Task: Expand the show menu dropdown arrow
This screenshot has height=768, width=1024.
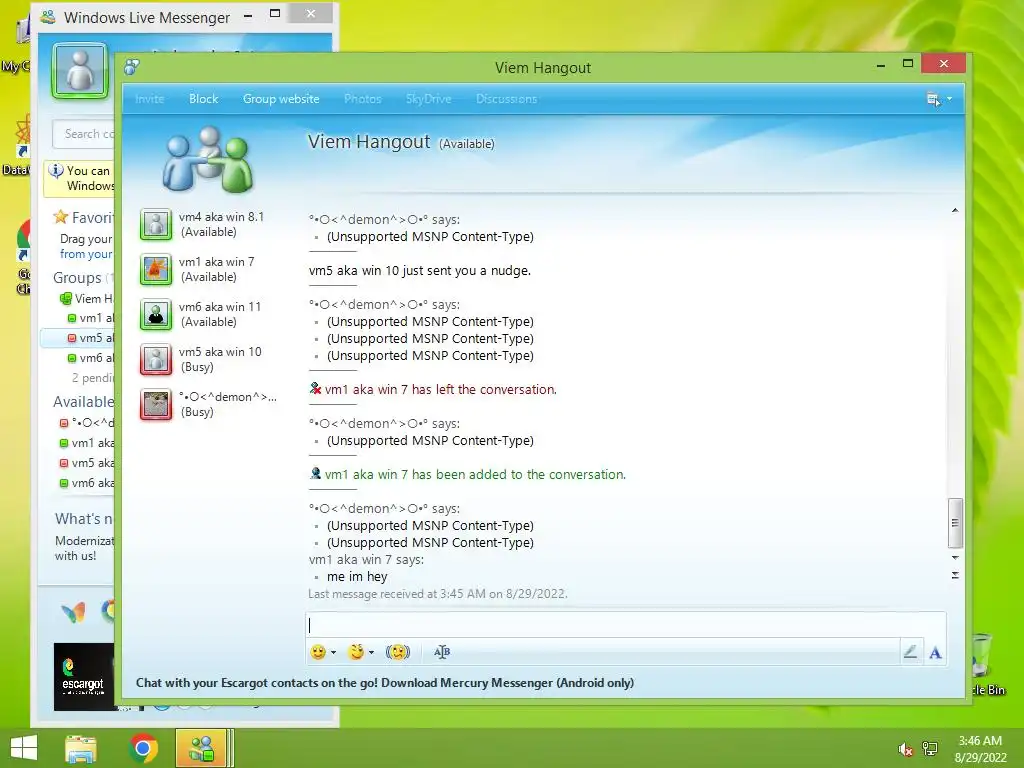Action: (x=950, y=99)
